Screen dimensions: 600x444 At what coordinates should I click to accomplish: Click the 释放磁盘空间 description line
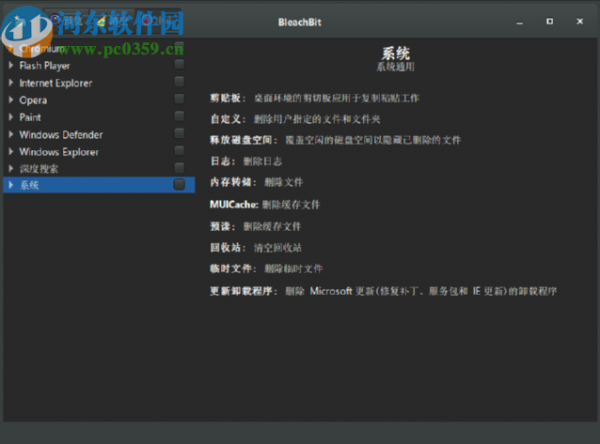click(336, 140)
